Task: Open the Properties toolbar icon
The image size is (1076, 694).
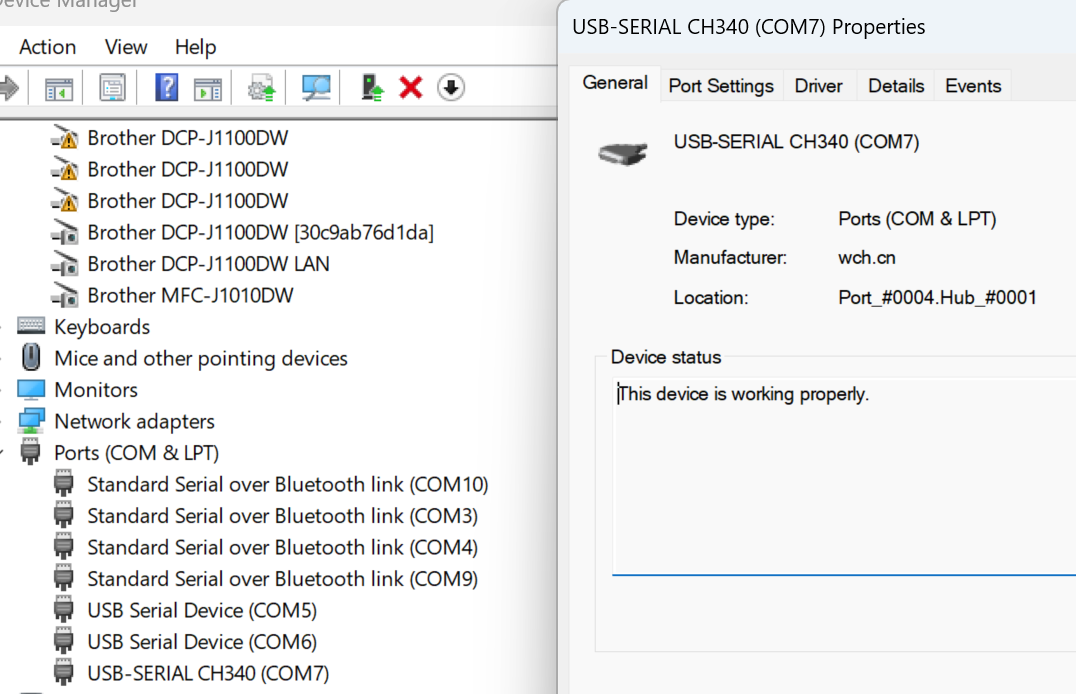Action: (112, 88)
